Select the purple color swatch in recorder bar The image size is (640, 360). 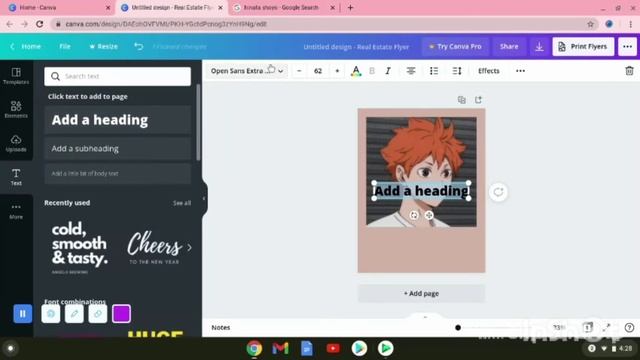coord(121,313)
